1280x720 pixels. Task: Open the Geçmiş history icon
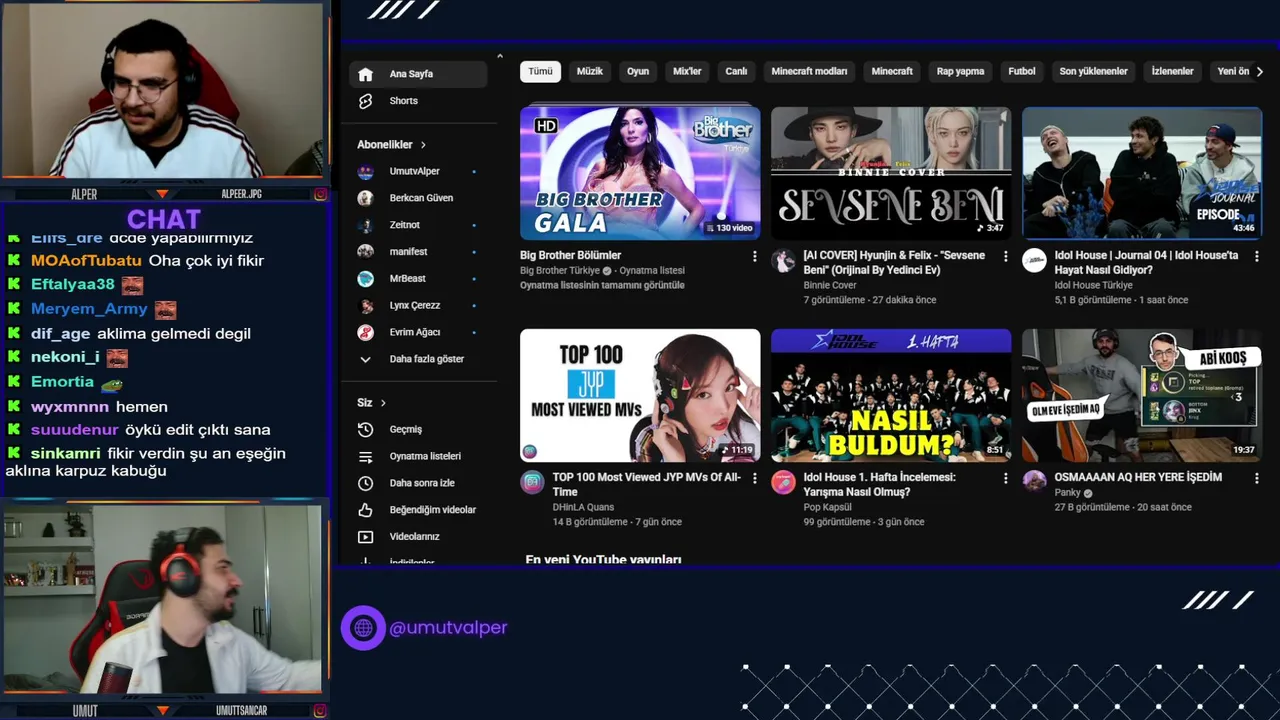click(366, 429)
